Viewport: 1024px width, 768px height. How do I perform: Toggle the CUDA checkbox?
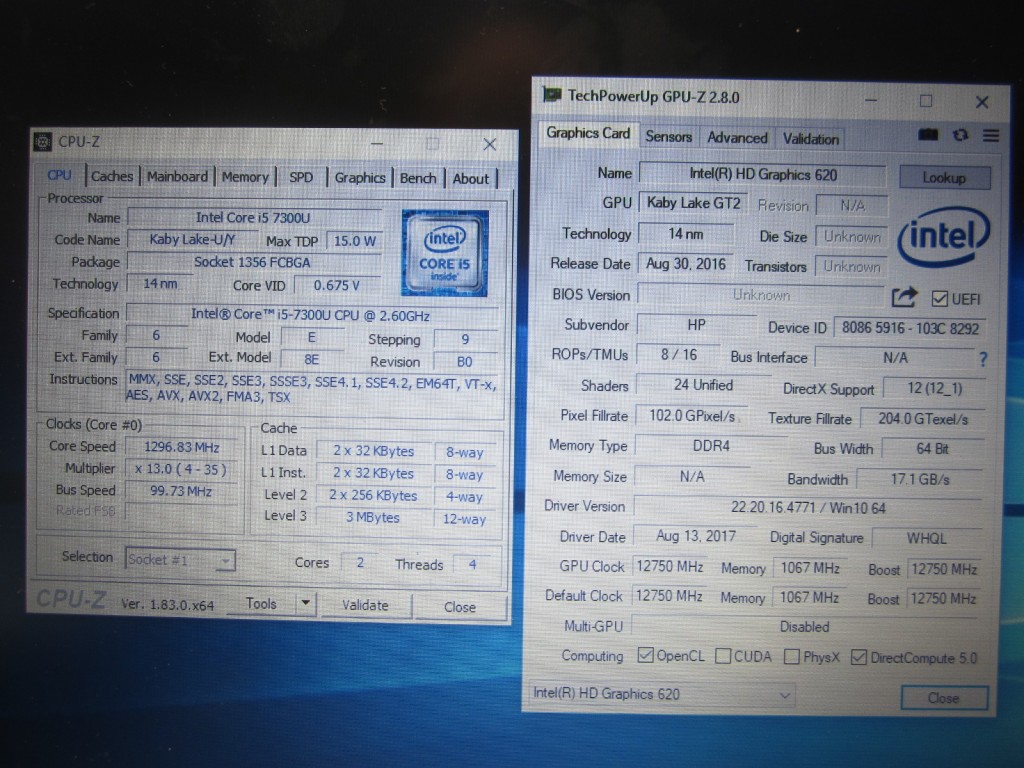(x=723, y=656)
